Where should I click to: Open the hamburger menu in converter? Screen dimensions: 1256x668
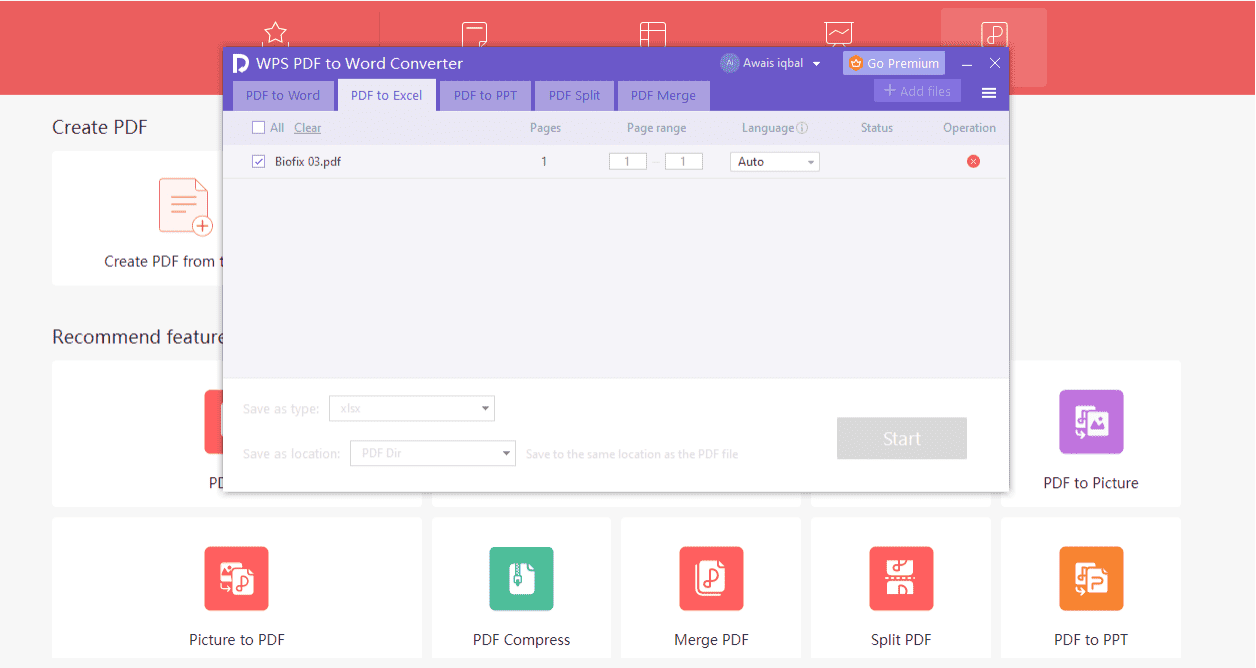coord(989,93)
